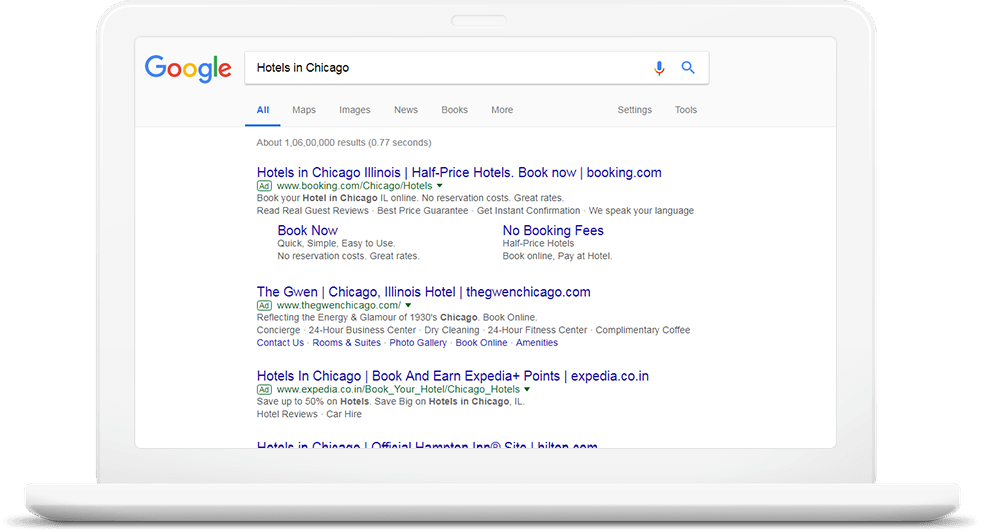
Task: Click the Google logo
Action: pos(188,68)
